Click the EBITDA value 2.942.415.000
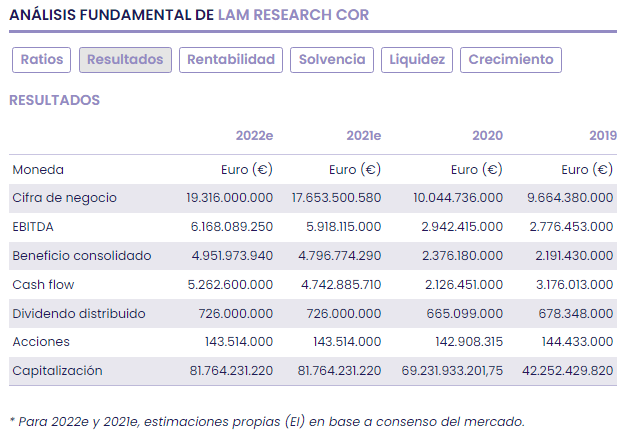631x438 pixels. (462, 227)
